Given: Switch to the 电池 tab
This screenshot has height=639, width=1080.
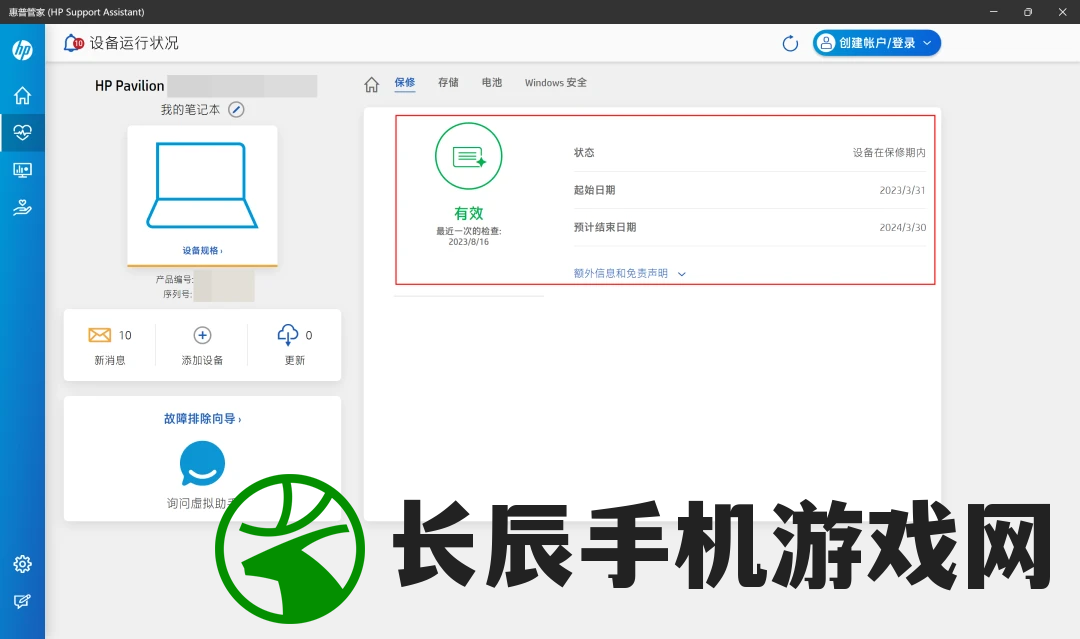Looking at the screenshot, I should coord(492,83).
